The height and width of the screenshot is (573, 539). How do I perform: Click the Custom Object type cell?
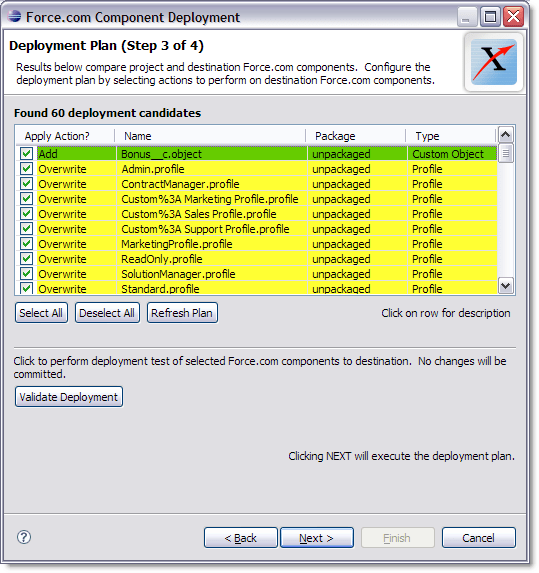click(x=452, y=154)
